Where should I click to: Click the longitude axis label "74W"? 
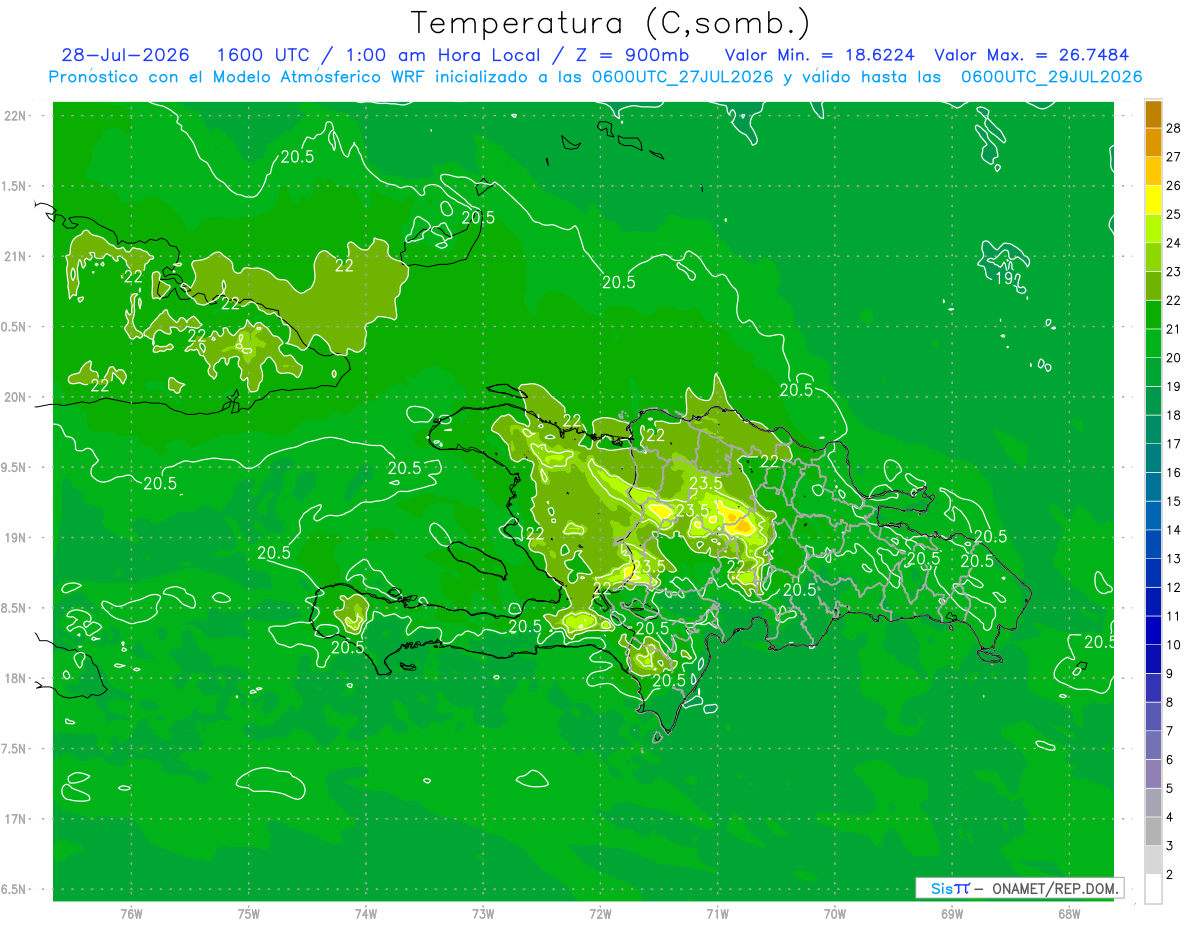click(x=366, y=913)
